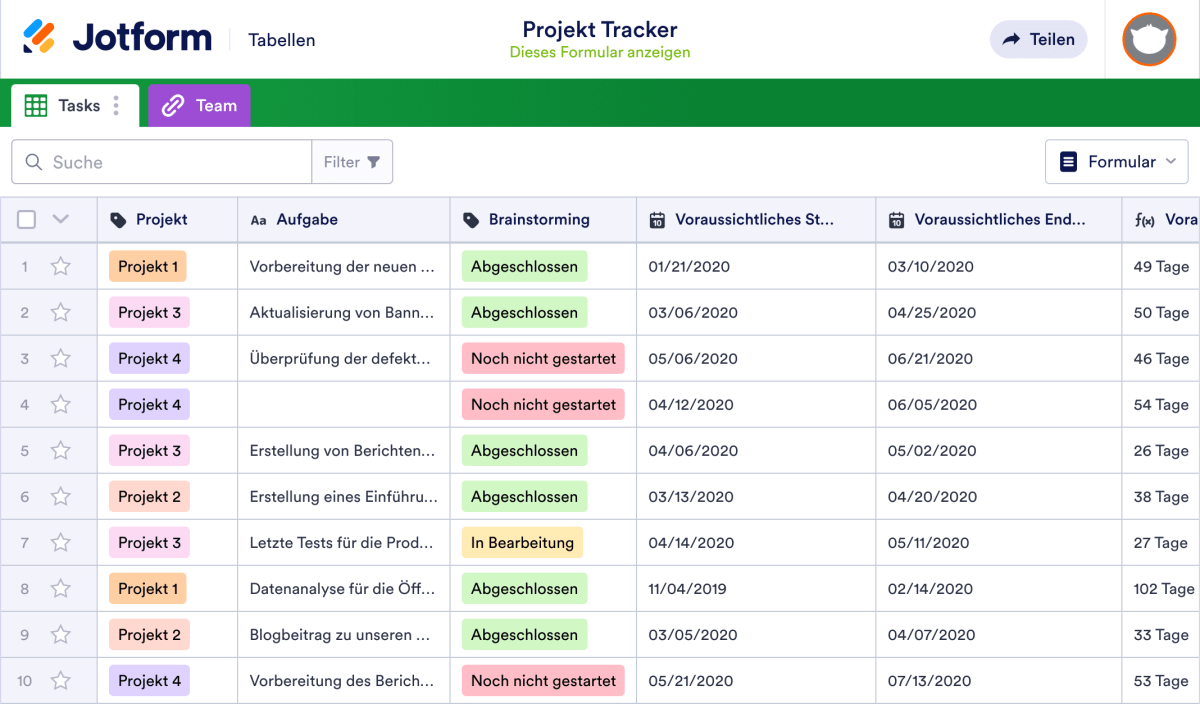Star row 1 as favorite
This screenshot has height=704, width=1200.
click(60, 266)
